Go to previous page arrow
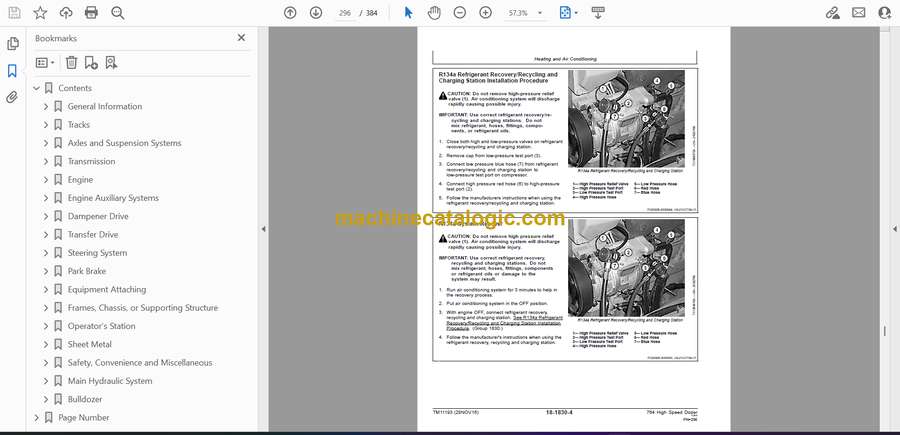Viewport: 900px width, 435px height. (290, 13)
